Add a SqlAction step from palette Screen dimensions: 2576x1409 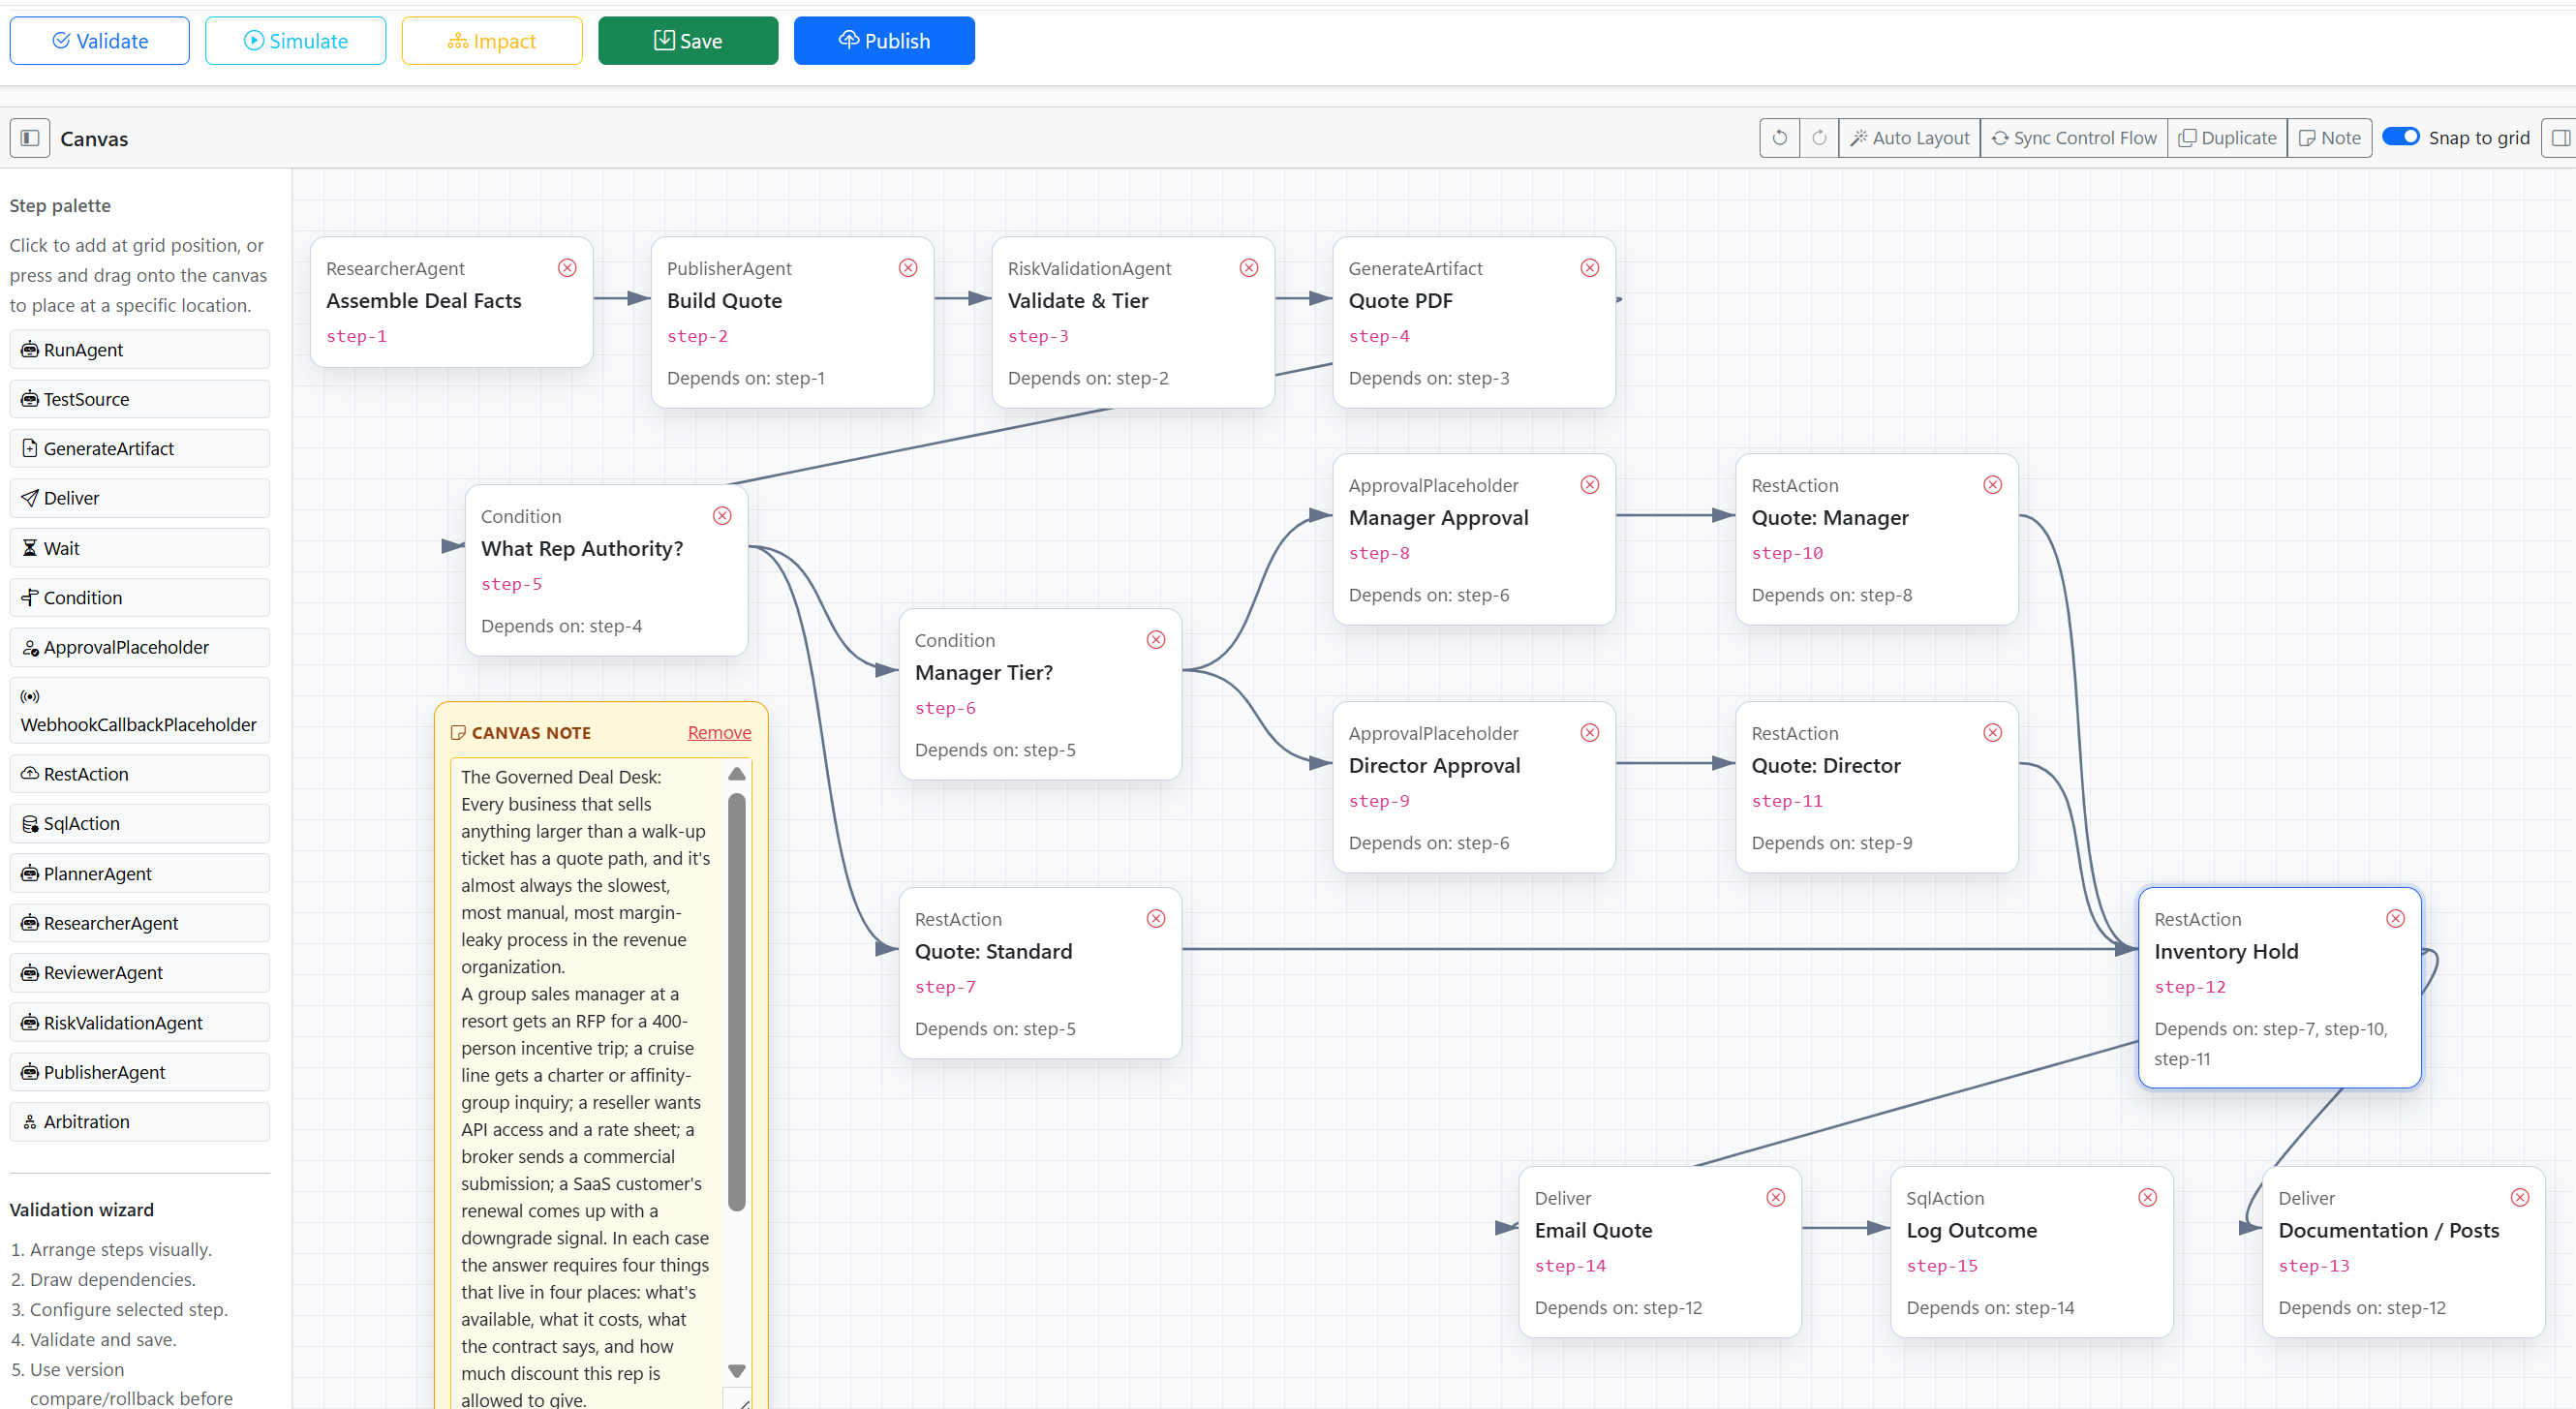click(x=140, y=824)
